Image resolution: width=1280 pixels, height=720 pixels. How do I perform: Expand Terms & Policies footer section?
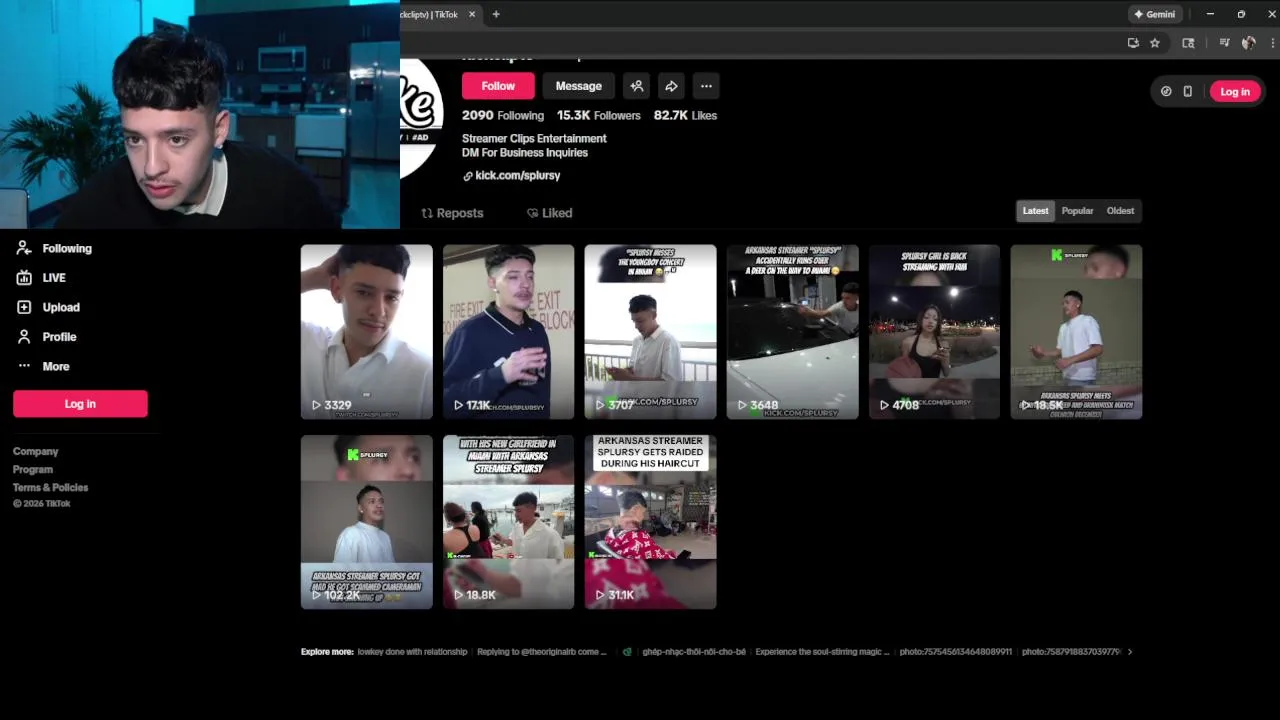50,487
